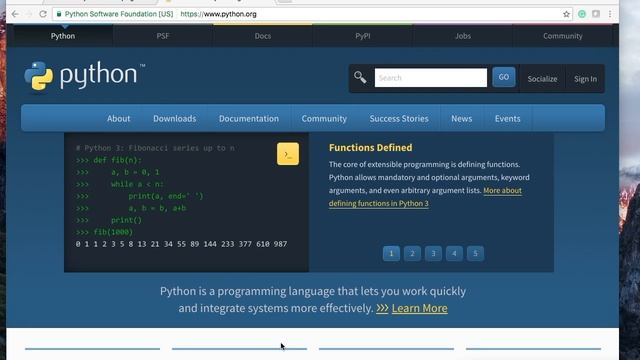Select the PyPI top site tab
This screenshot has height=360, width=640.
coord(363,36)
